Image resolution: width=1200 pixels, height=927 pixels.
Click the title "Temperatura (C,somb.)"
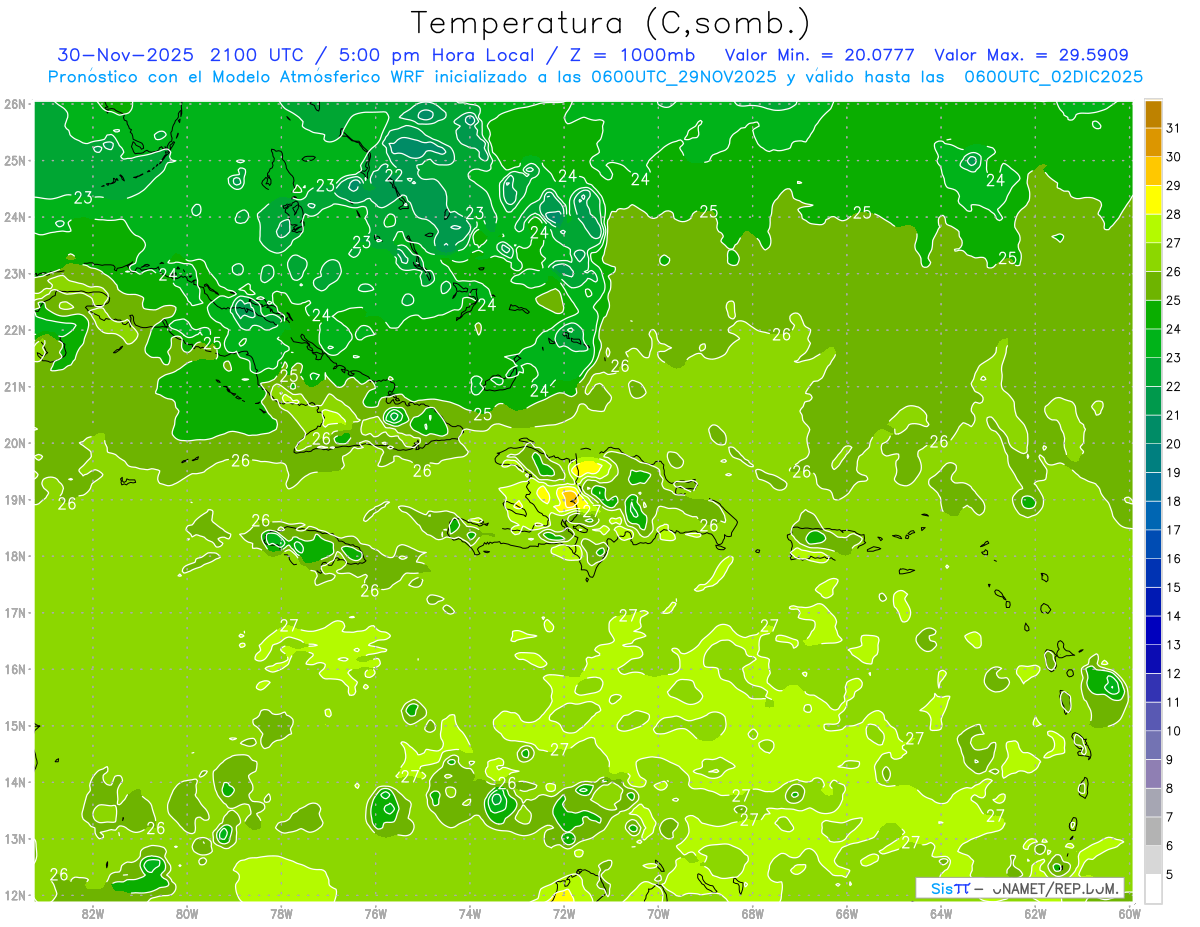click(x=611, y=22)
